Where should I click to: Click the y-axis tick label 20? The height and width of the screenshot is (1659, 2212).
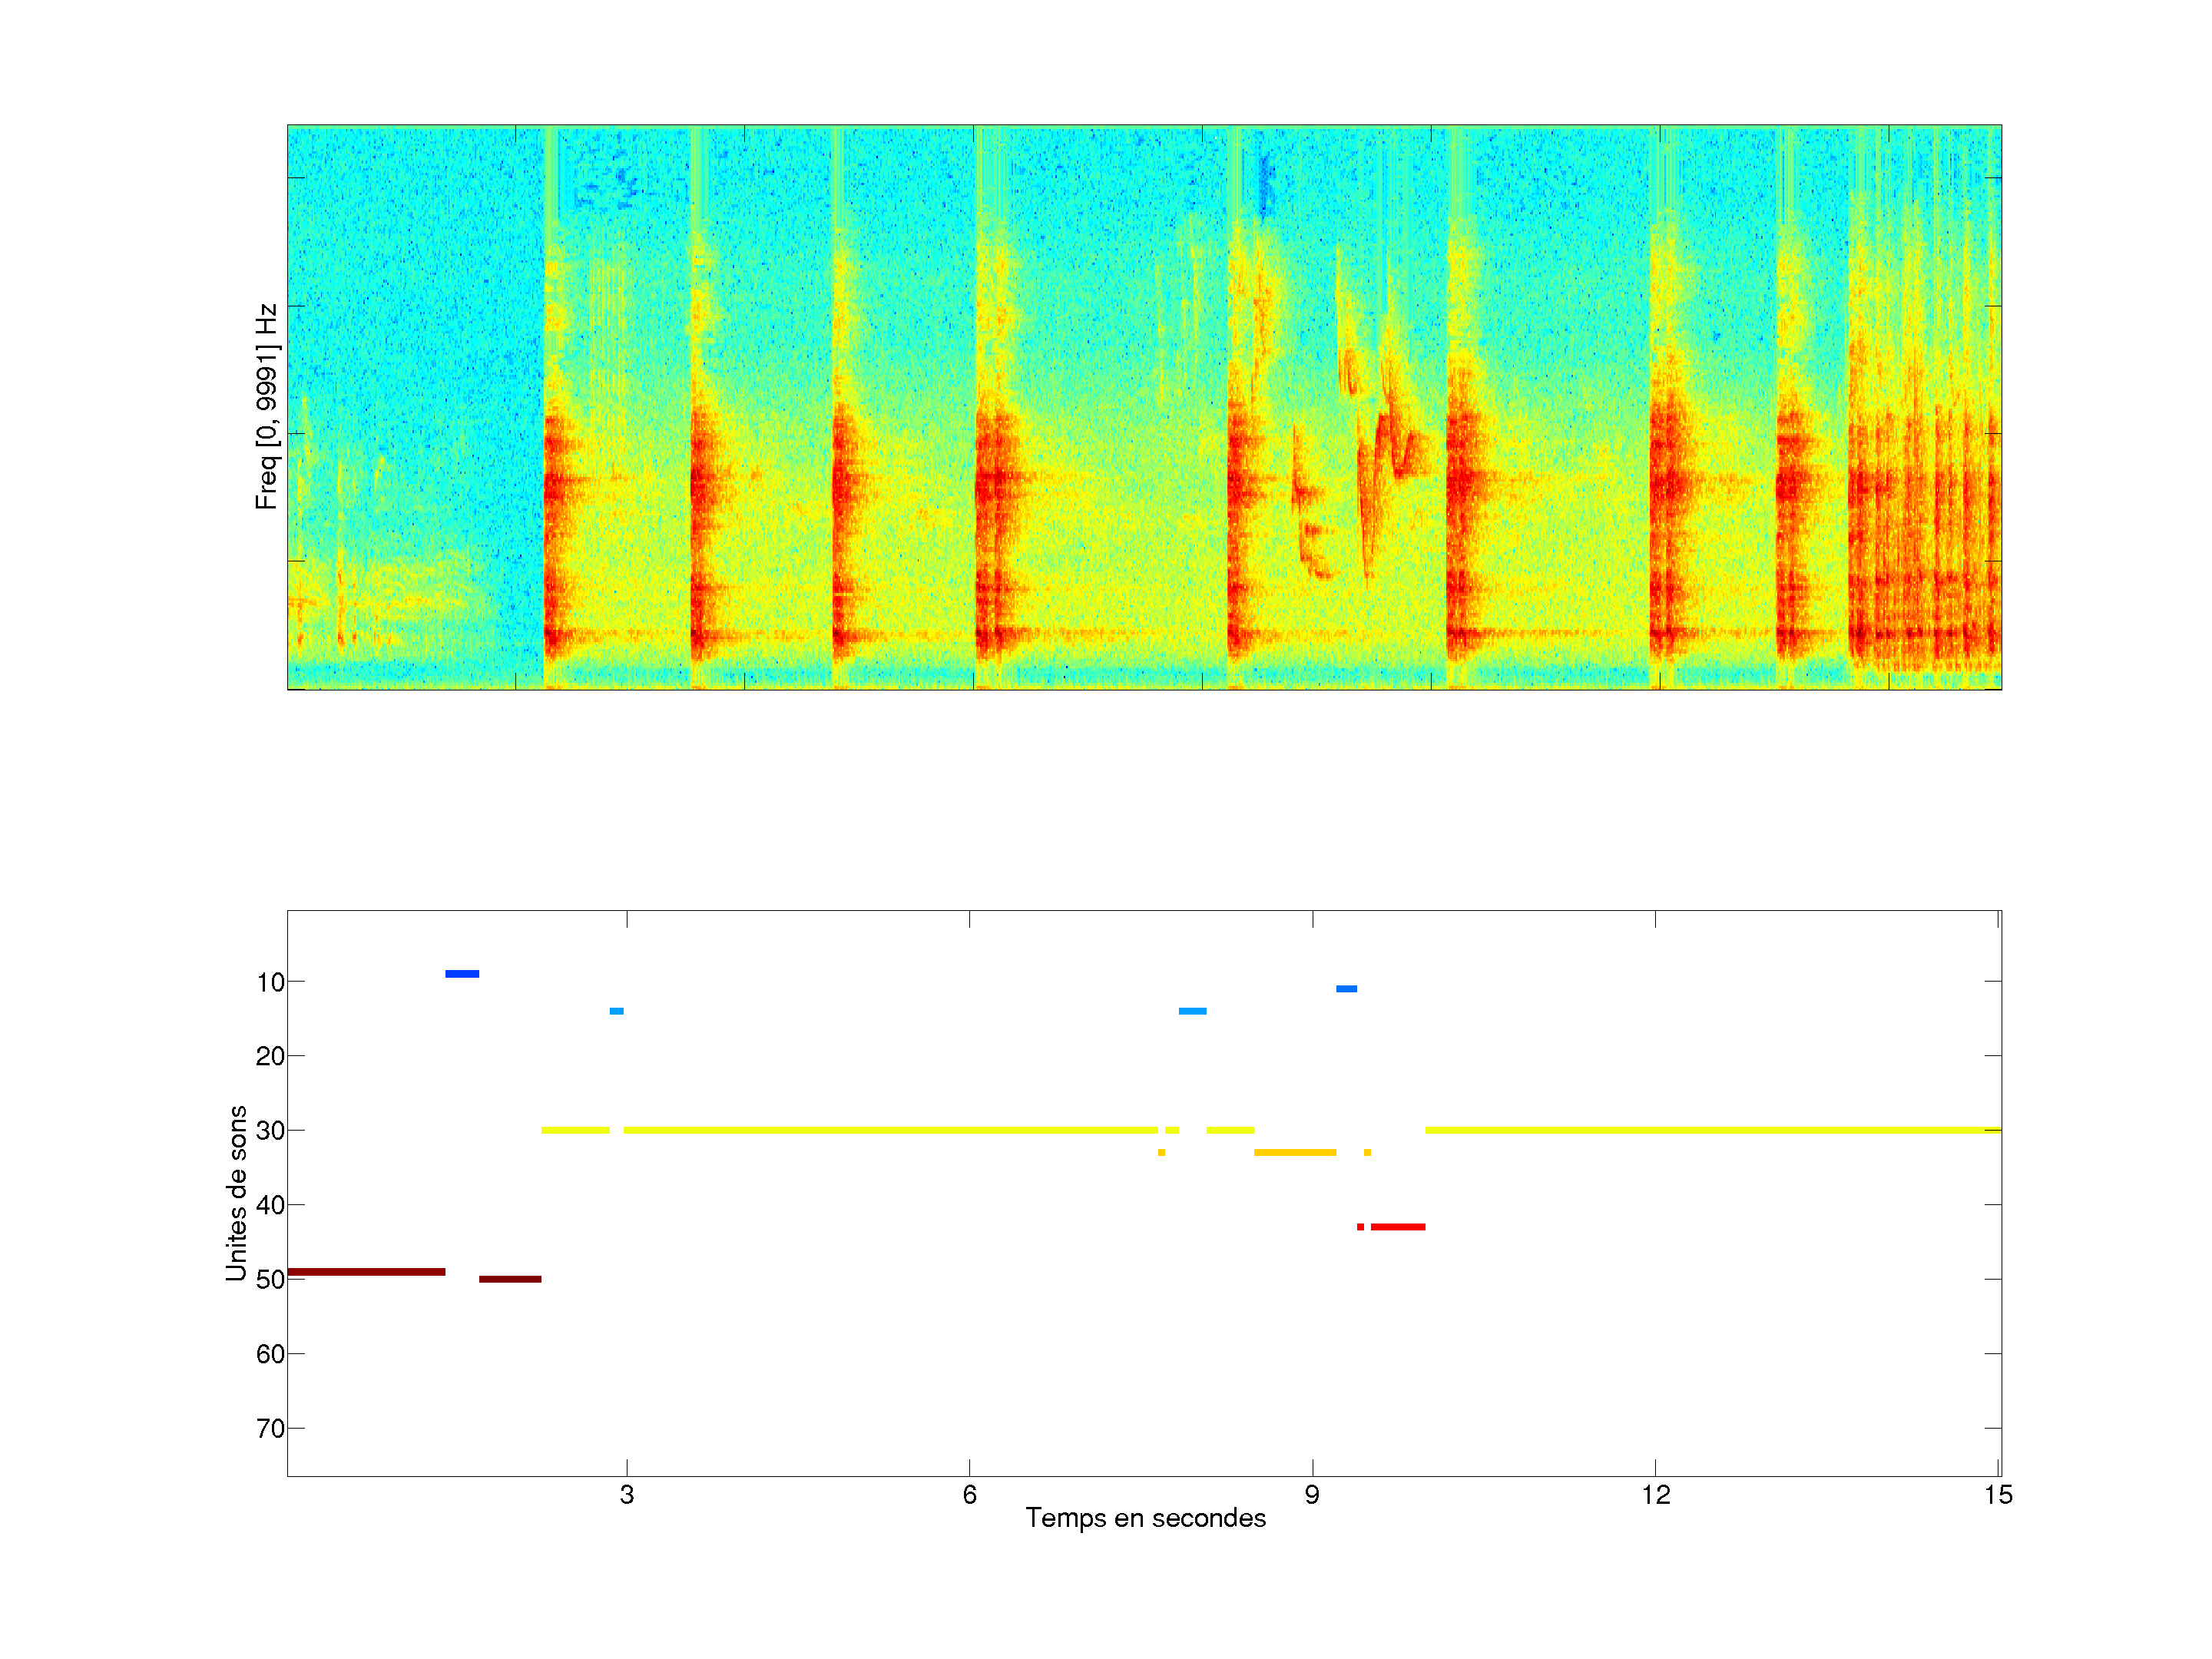[270, 1056]
